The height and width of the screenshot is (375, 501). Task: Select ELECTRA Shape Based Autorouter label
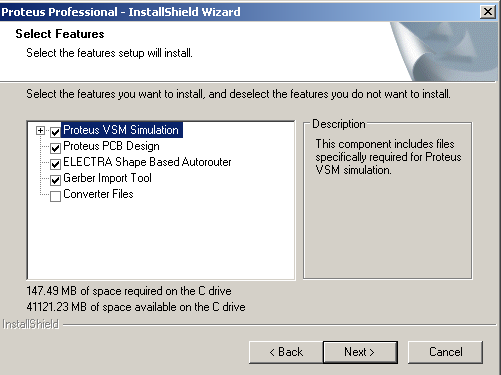pyautogui.click(x=147, y=162)
